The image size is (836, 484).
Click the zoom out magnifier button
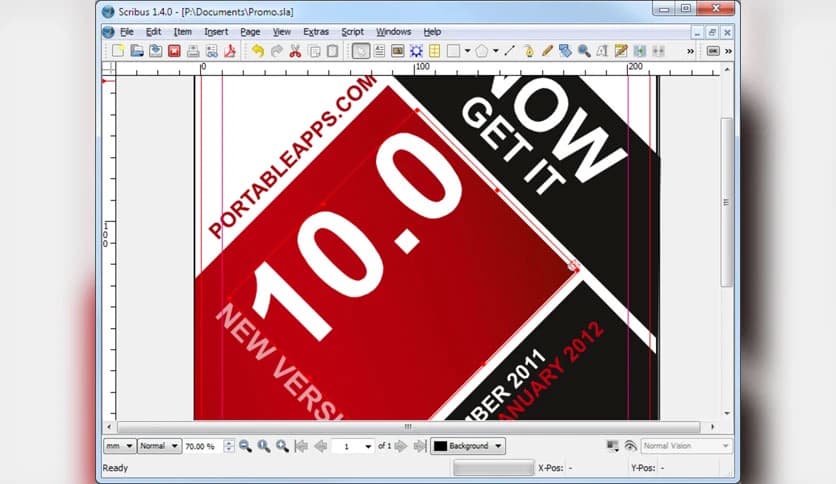[x=246, y=446]
